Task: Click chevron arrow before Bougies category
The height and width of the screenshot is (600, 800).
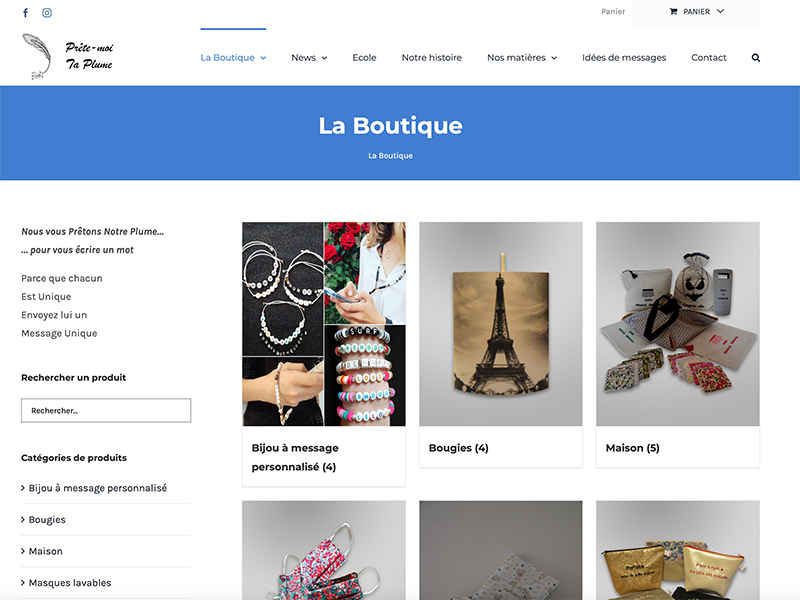Action: tap(23, 519)
